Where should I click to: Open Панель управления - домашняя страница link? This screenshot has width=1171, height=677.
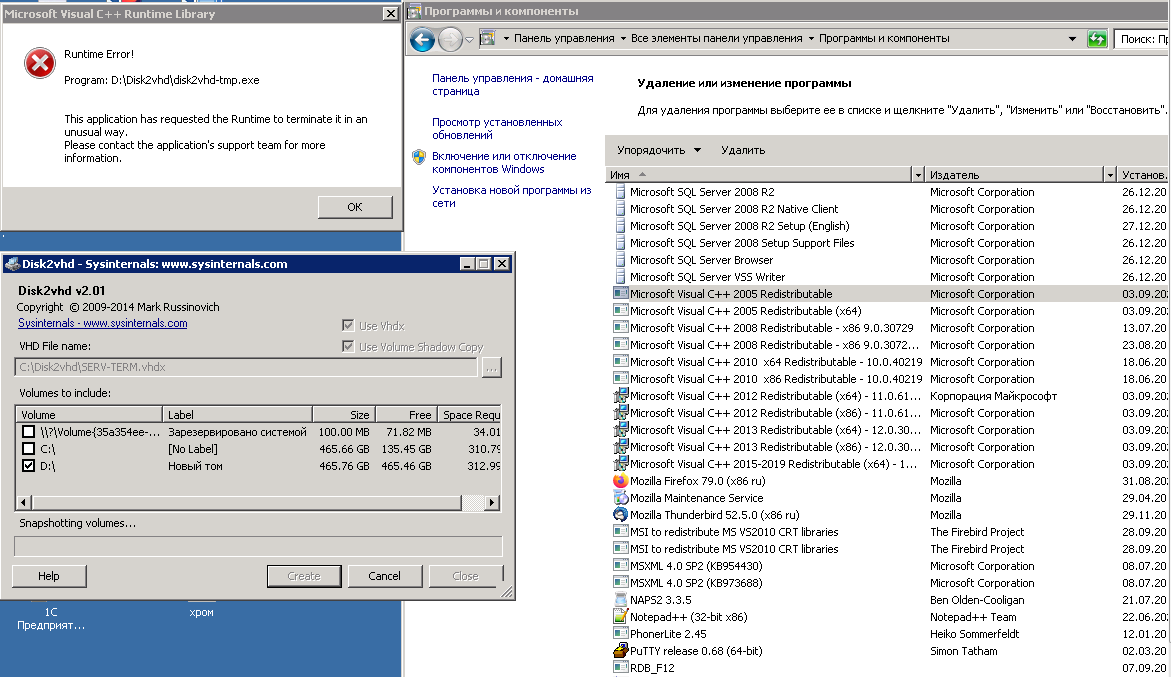[512, 84]
